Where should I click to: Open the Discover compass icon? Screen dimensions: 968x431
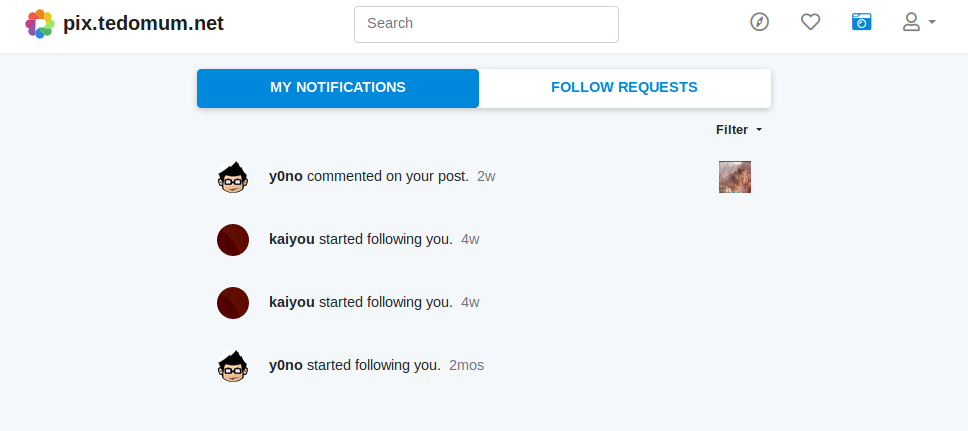(x=760, y=22)
